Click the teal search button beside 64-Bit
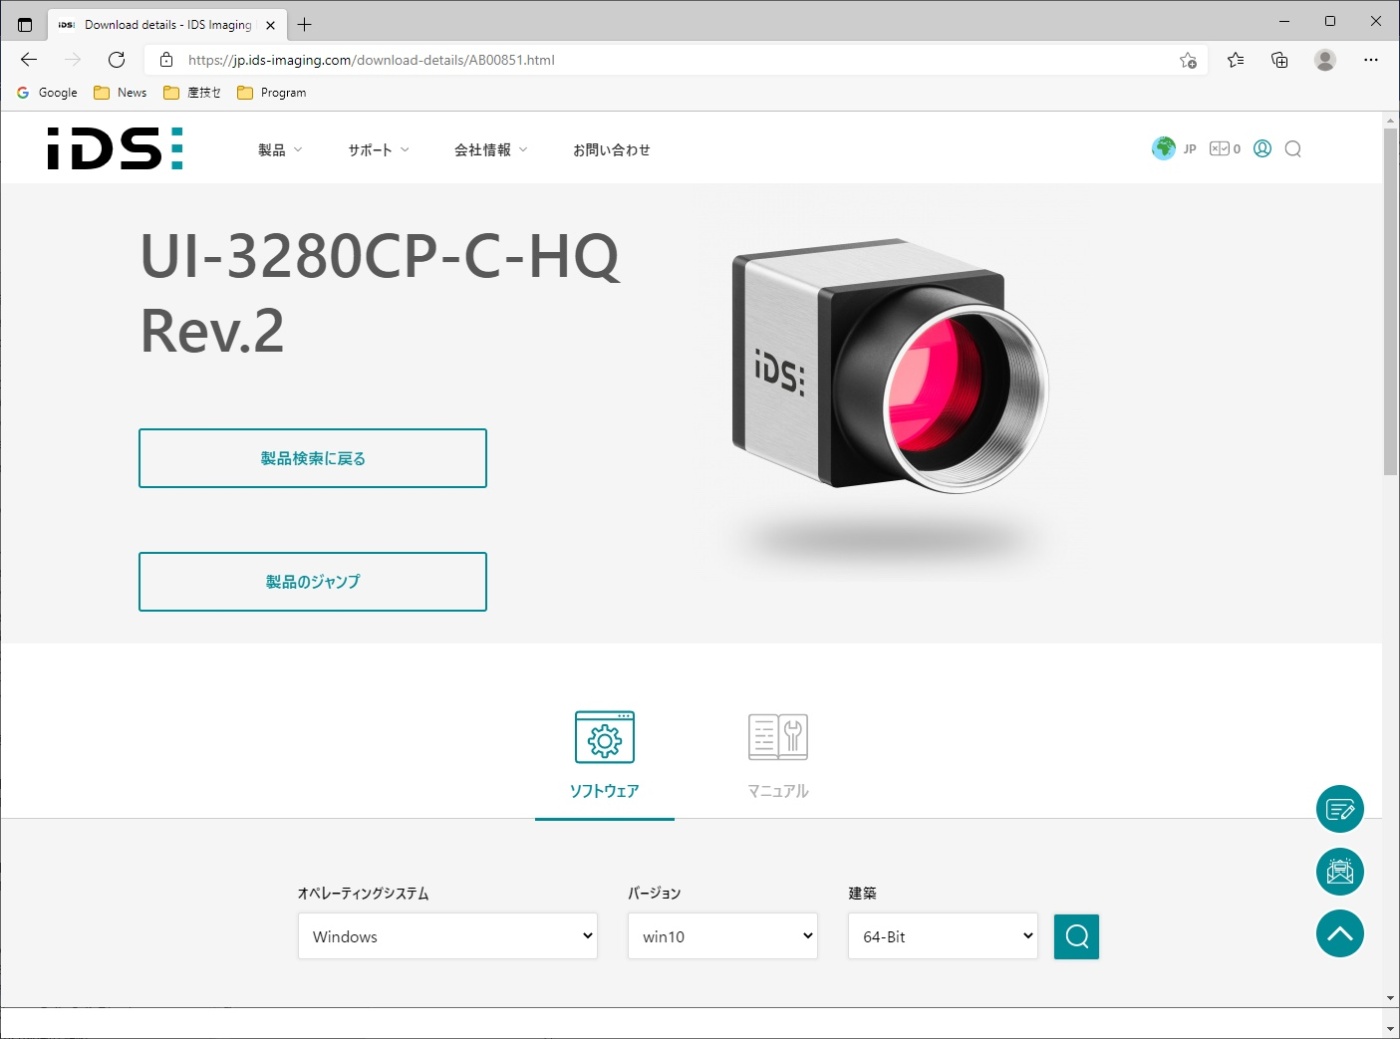 1076,936
